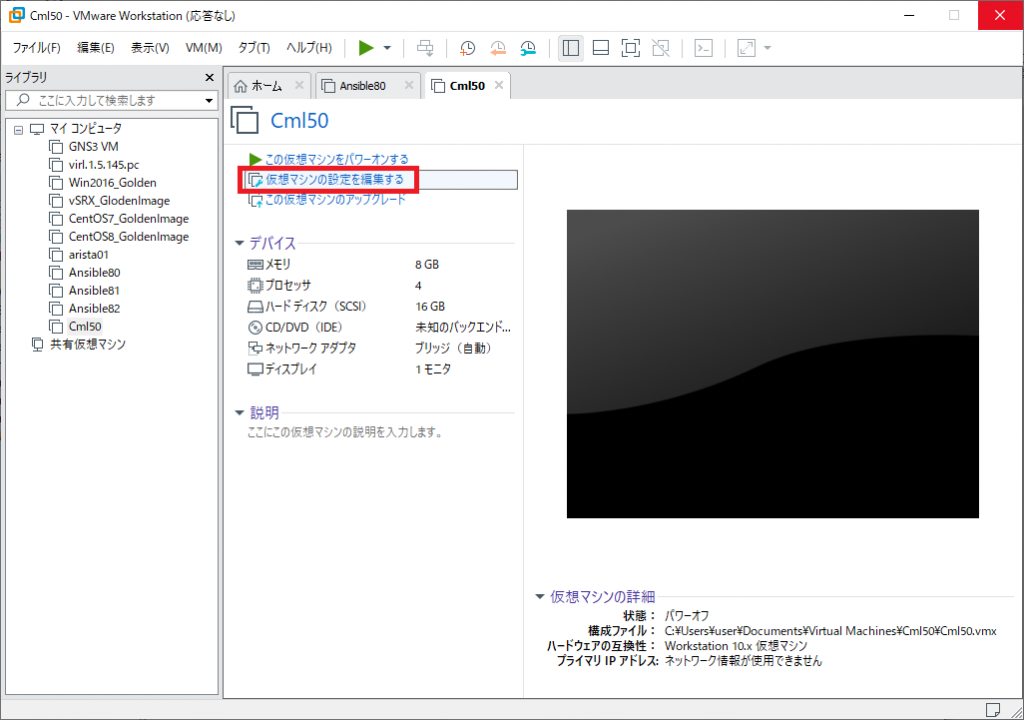This screenshot has height=720, width=1024.
Task: Toggle the console view button
Action: coord(703,48)
